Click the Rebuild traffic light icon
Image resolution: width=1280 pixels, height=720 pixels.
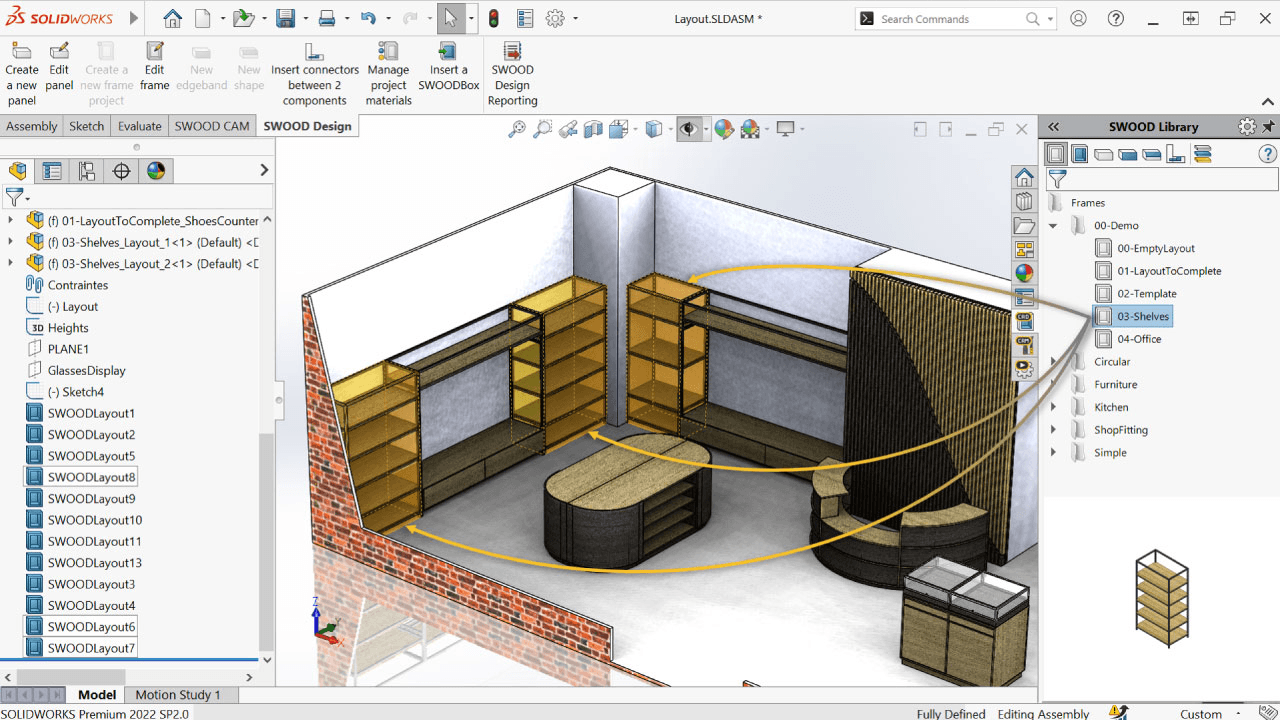(493, 18)
